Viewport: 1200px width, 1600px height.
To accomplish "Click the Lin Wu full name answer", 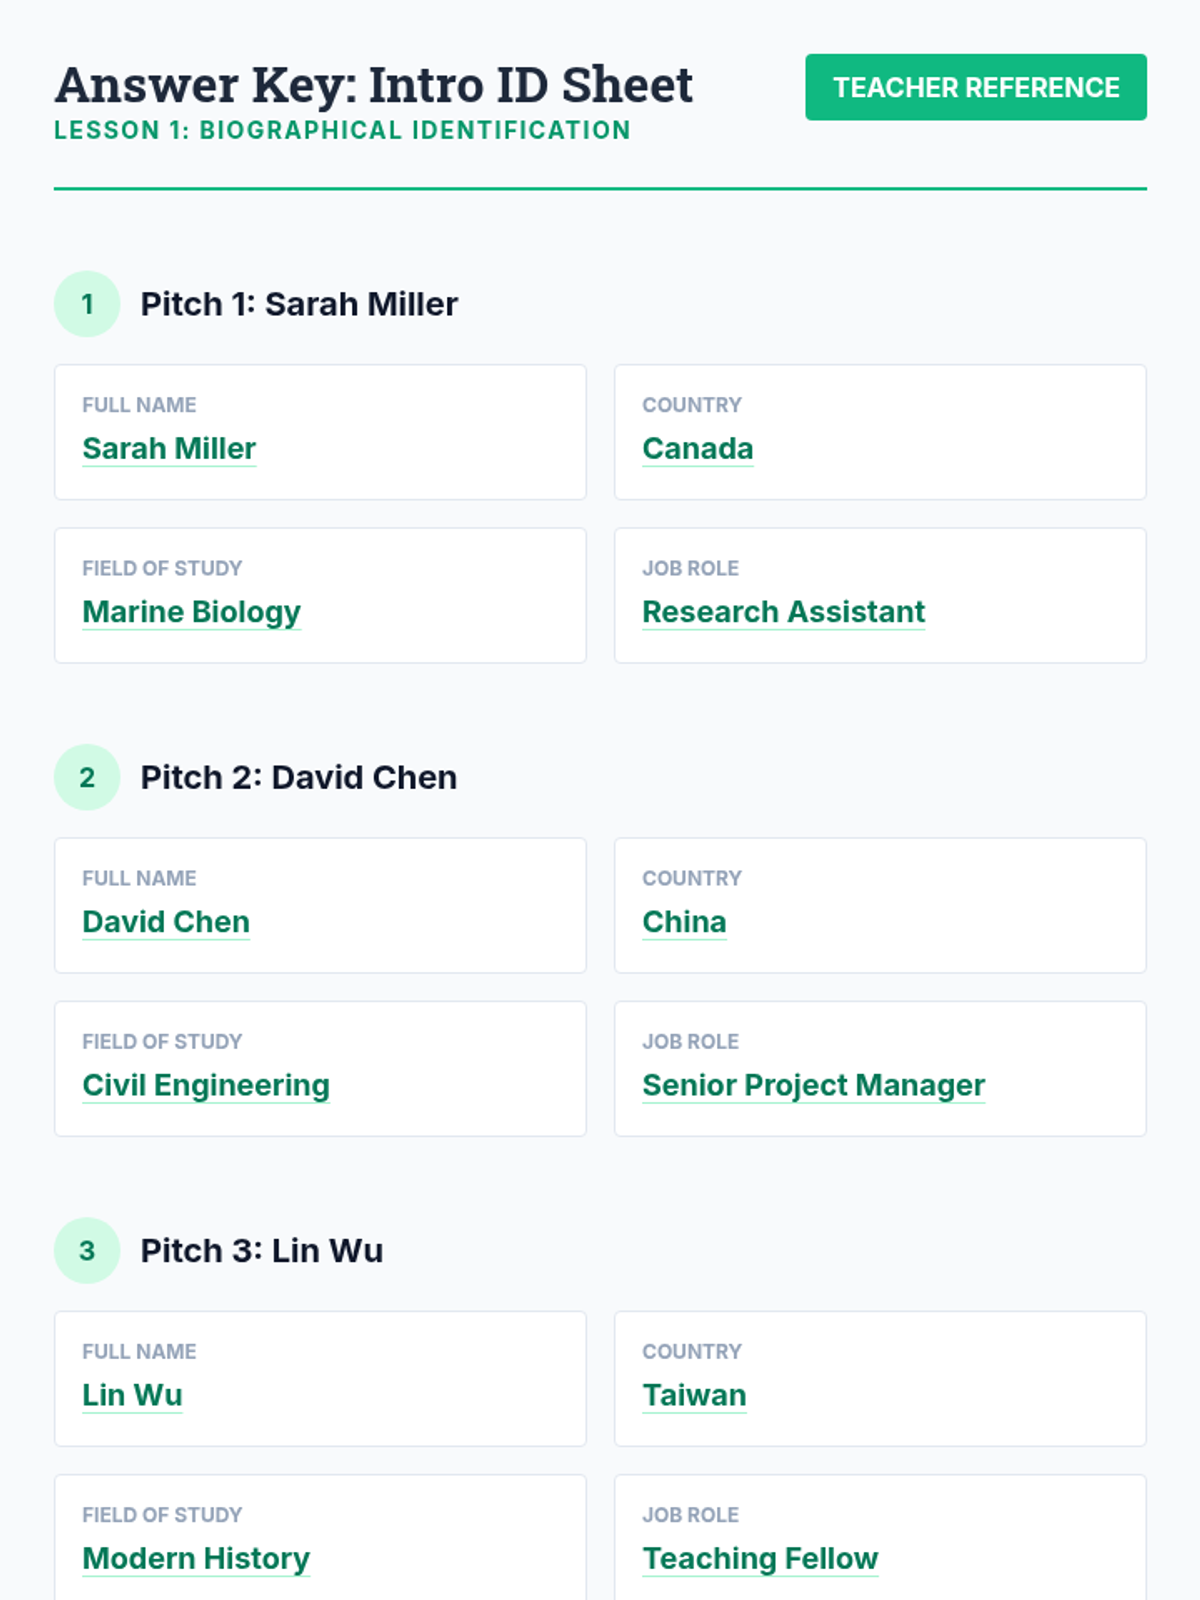I will coord(132,1395).
